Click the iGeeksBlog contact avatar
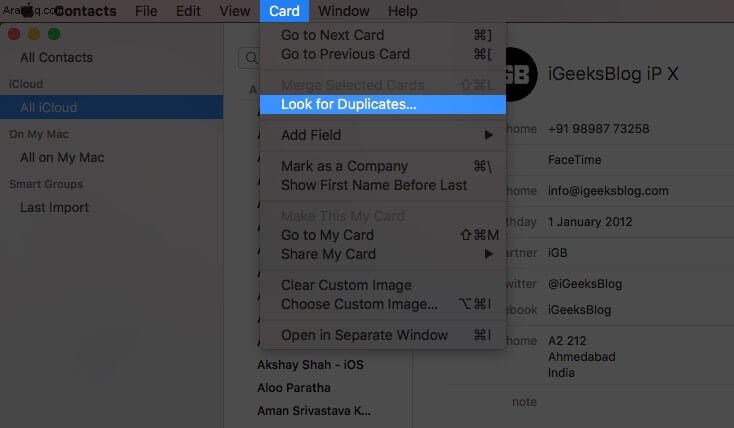The height and width of the screenshot is (428, 734). [x=520, y=74]
